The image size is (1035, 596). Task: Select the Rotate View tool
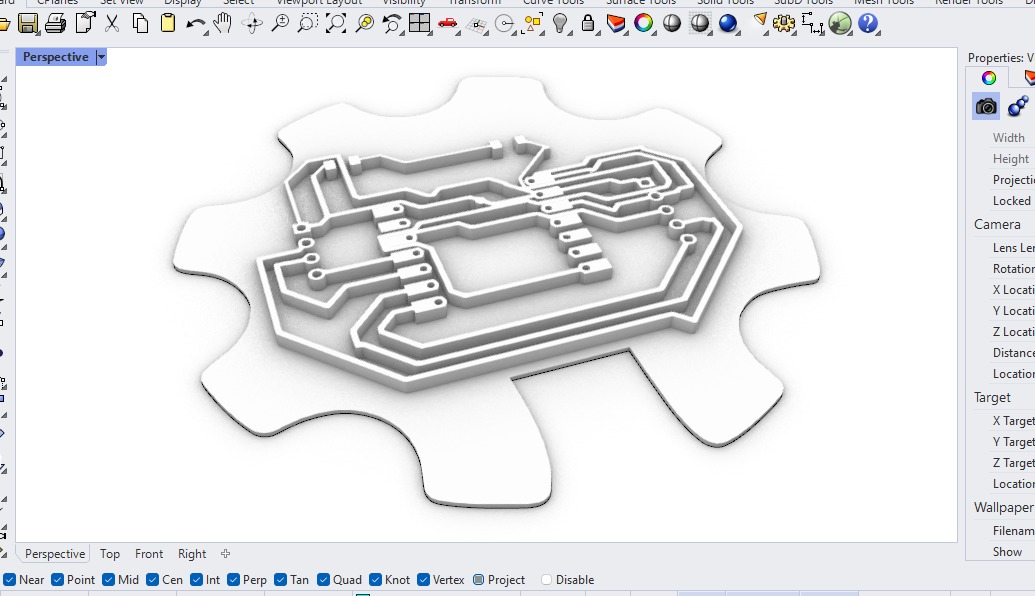pos(251,24)
